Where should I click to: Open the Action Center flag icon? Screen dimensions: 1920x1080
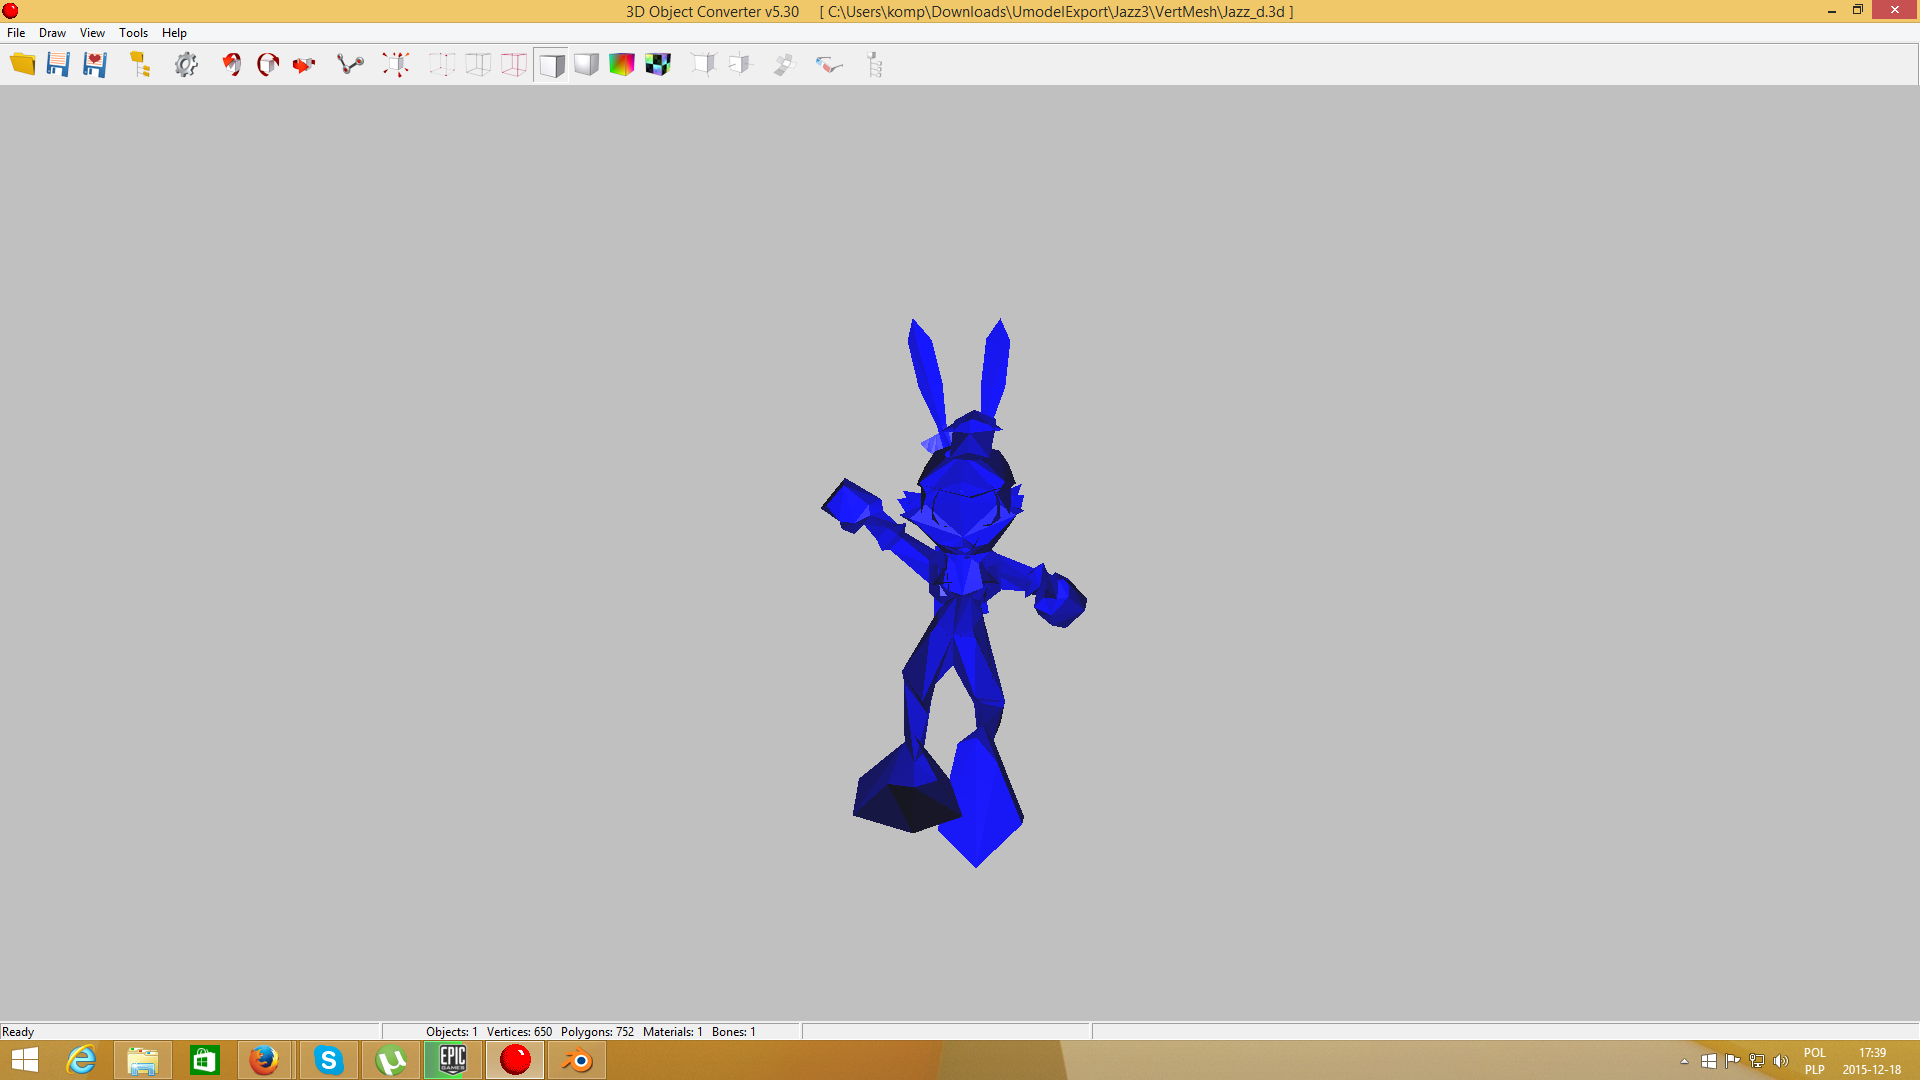pos(1732,1061)
